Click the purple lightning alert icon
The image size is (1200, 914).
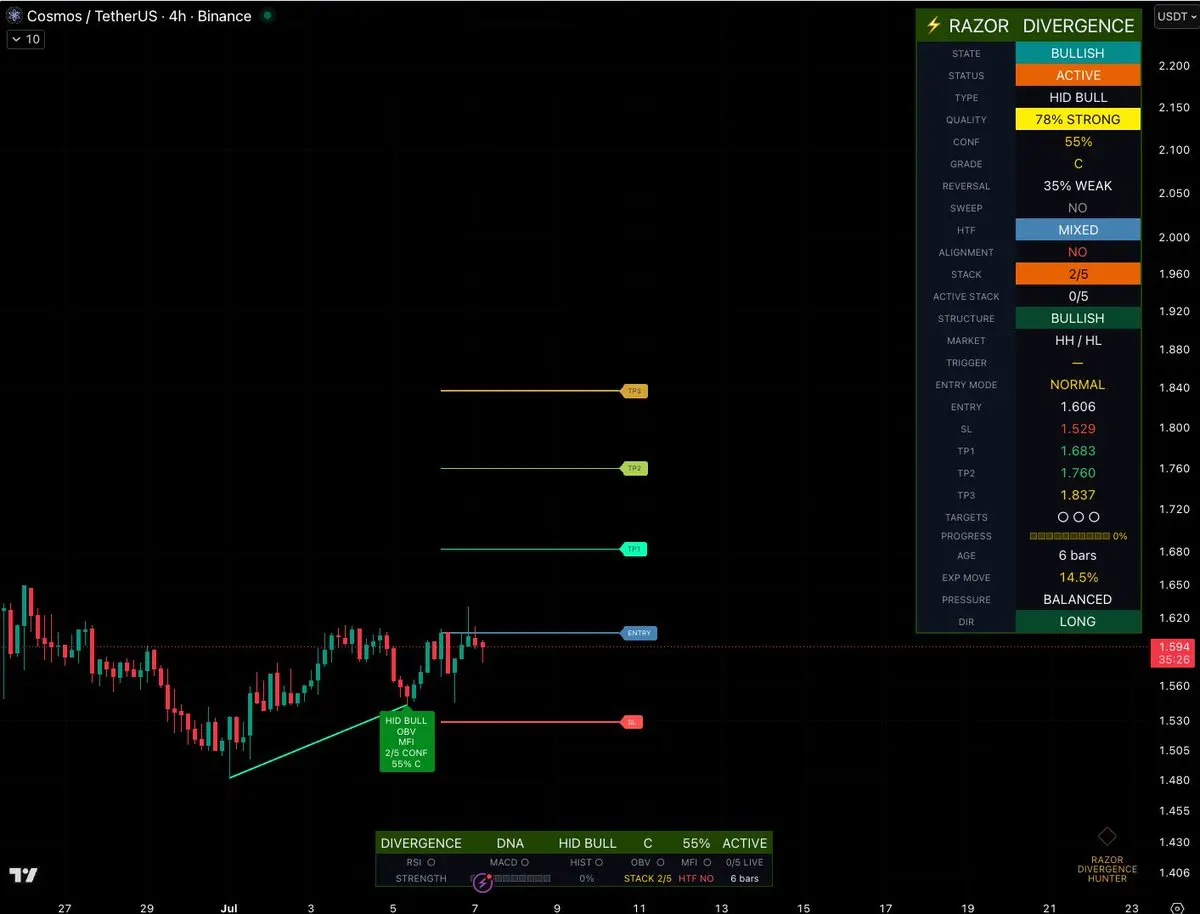pos(483,882)
